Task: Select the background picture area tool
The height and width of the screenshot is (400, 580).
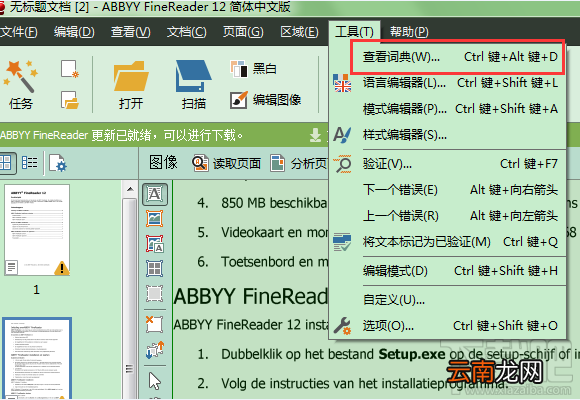Action: (x=155, y=244)
